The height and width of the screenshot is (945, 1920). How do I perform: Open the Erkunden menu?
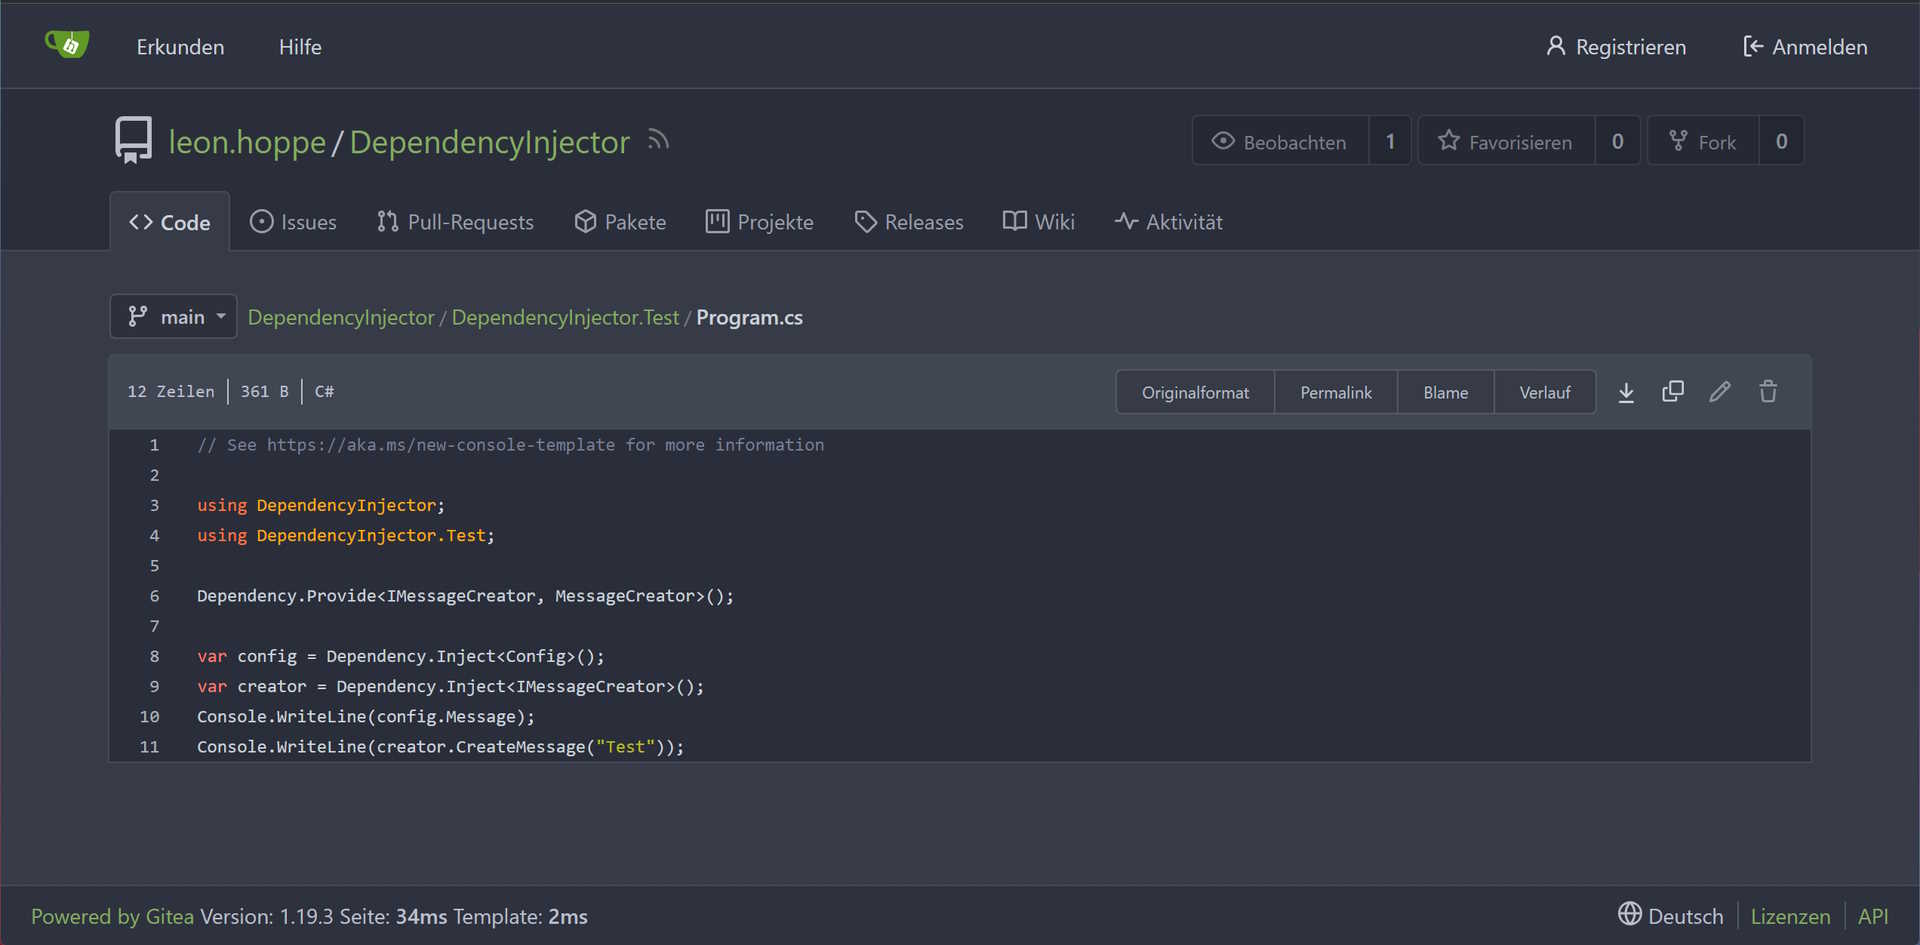[180, 47]
